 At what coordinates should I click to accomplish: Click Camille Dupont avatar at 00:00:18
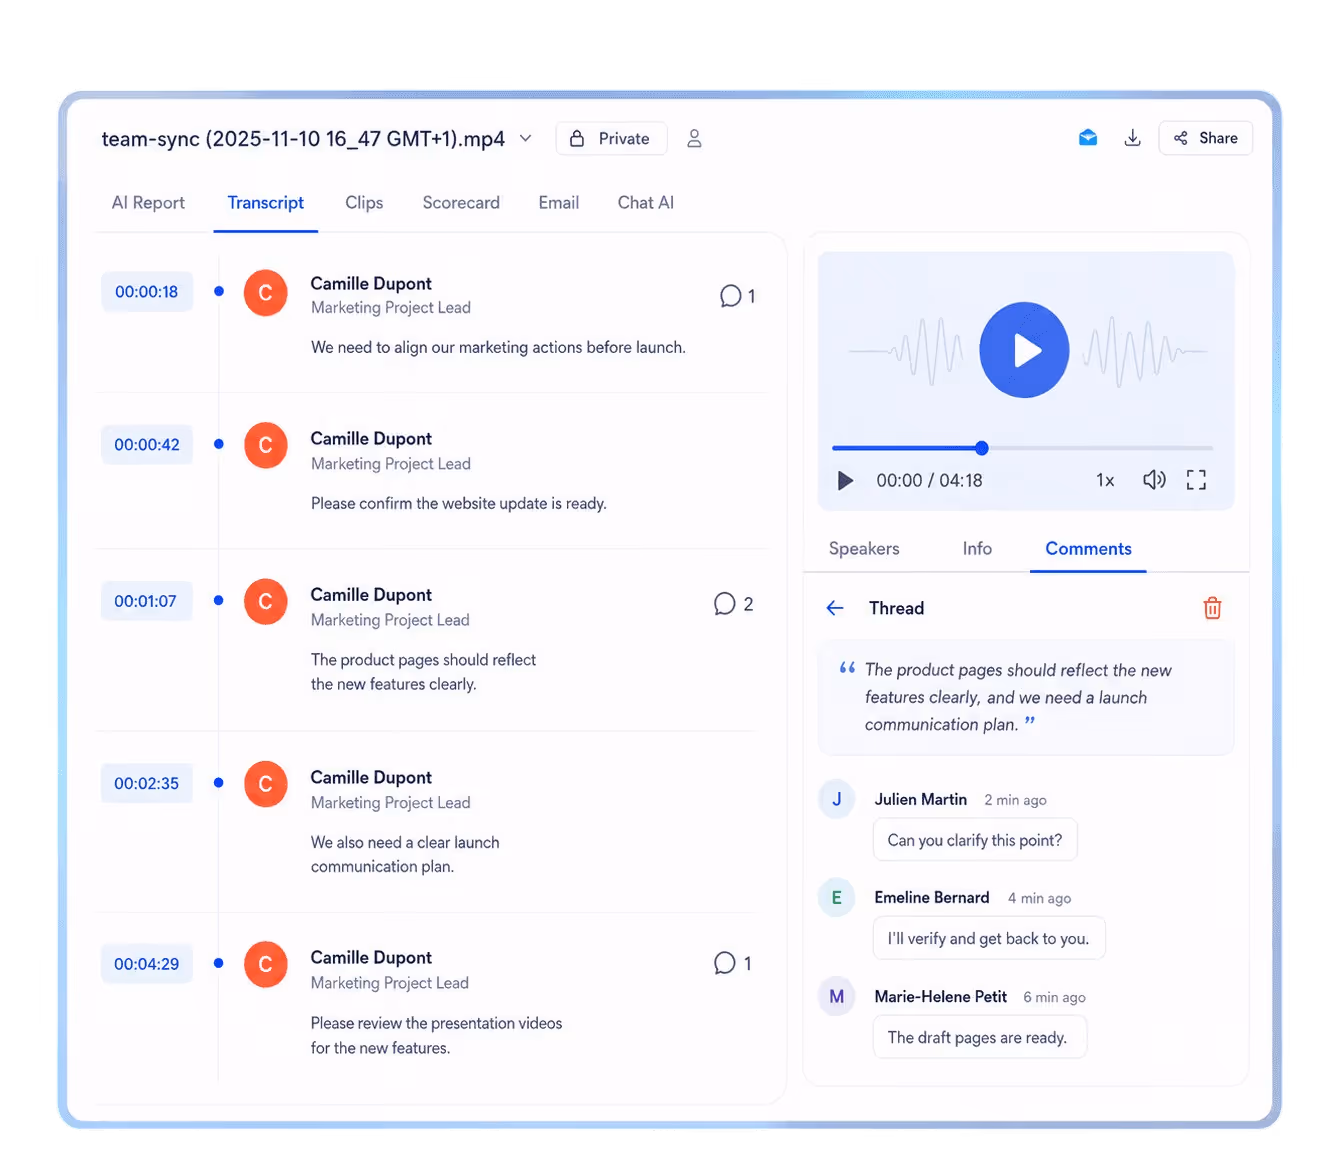click(x=266, y=293)
